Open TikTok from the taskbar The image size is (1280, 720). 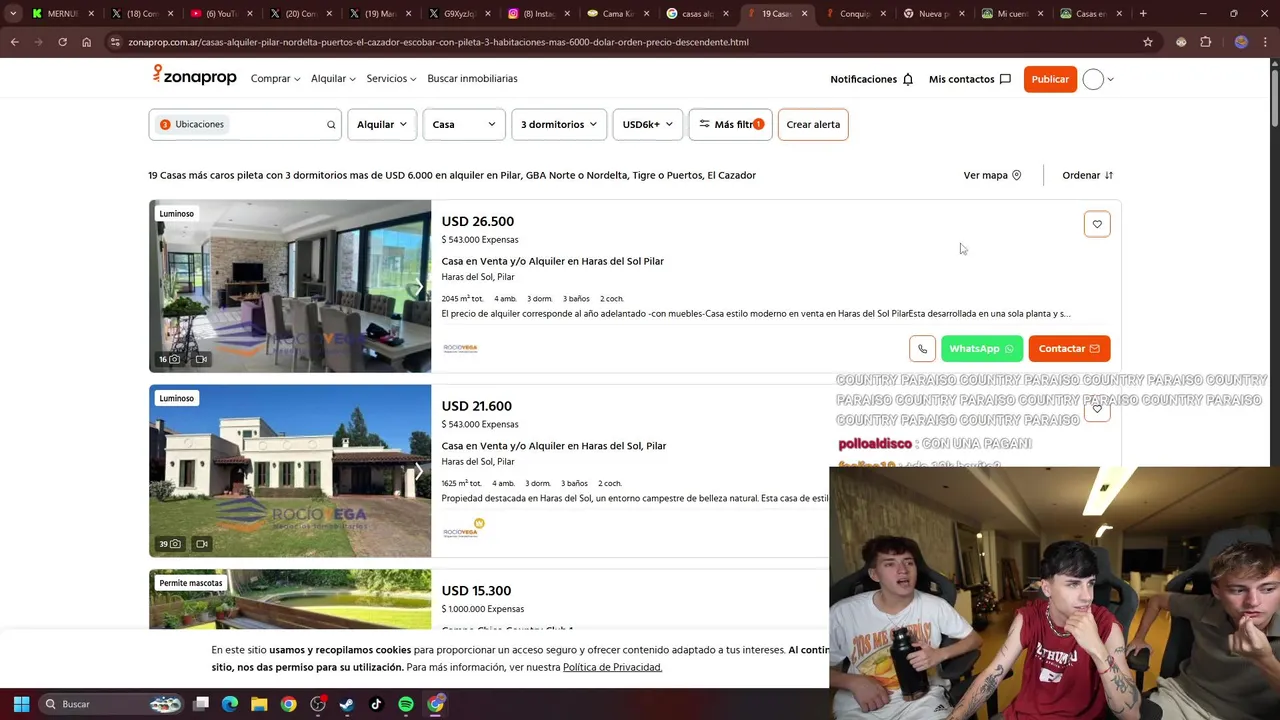coord(376,704)
